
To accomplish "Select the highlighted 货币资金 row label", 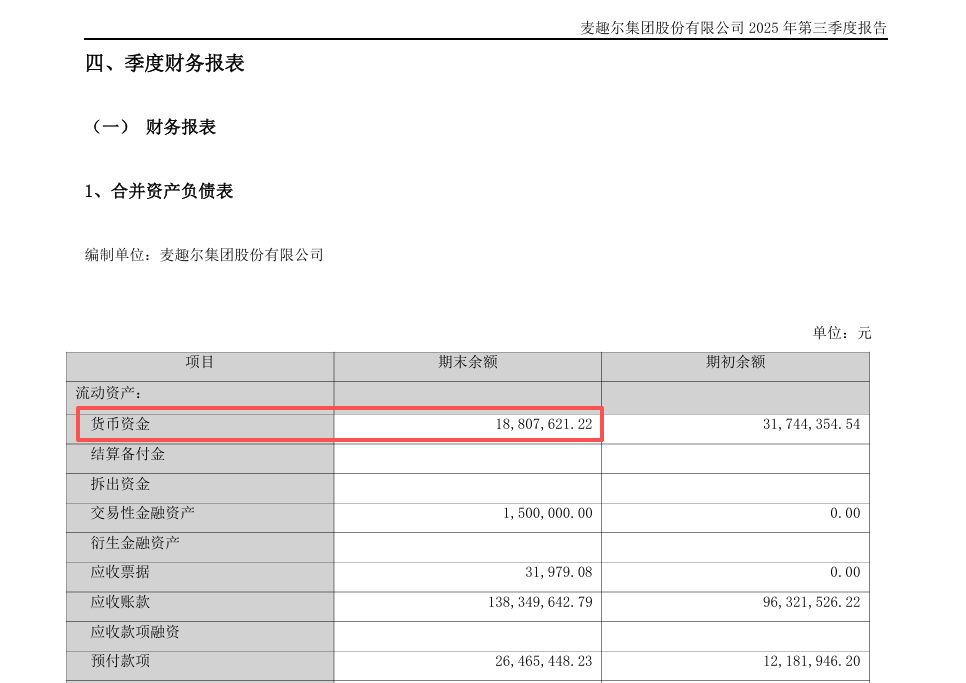I will 121,424.
